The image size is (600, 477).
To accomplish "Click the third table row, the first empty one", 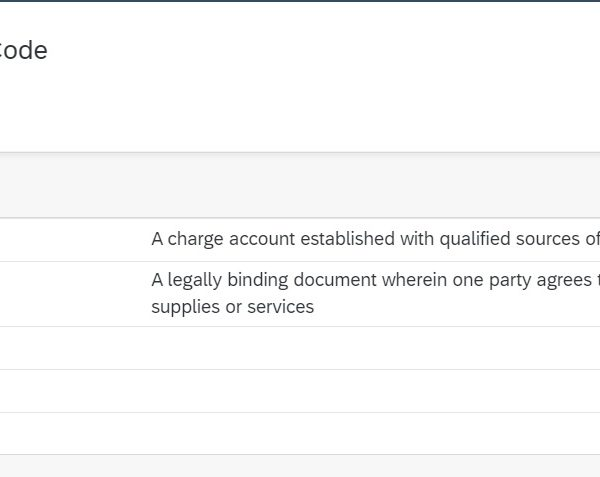I will [x=300, y=348].
